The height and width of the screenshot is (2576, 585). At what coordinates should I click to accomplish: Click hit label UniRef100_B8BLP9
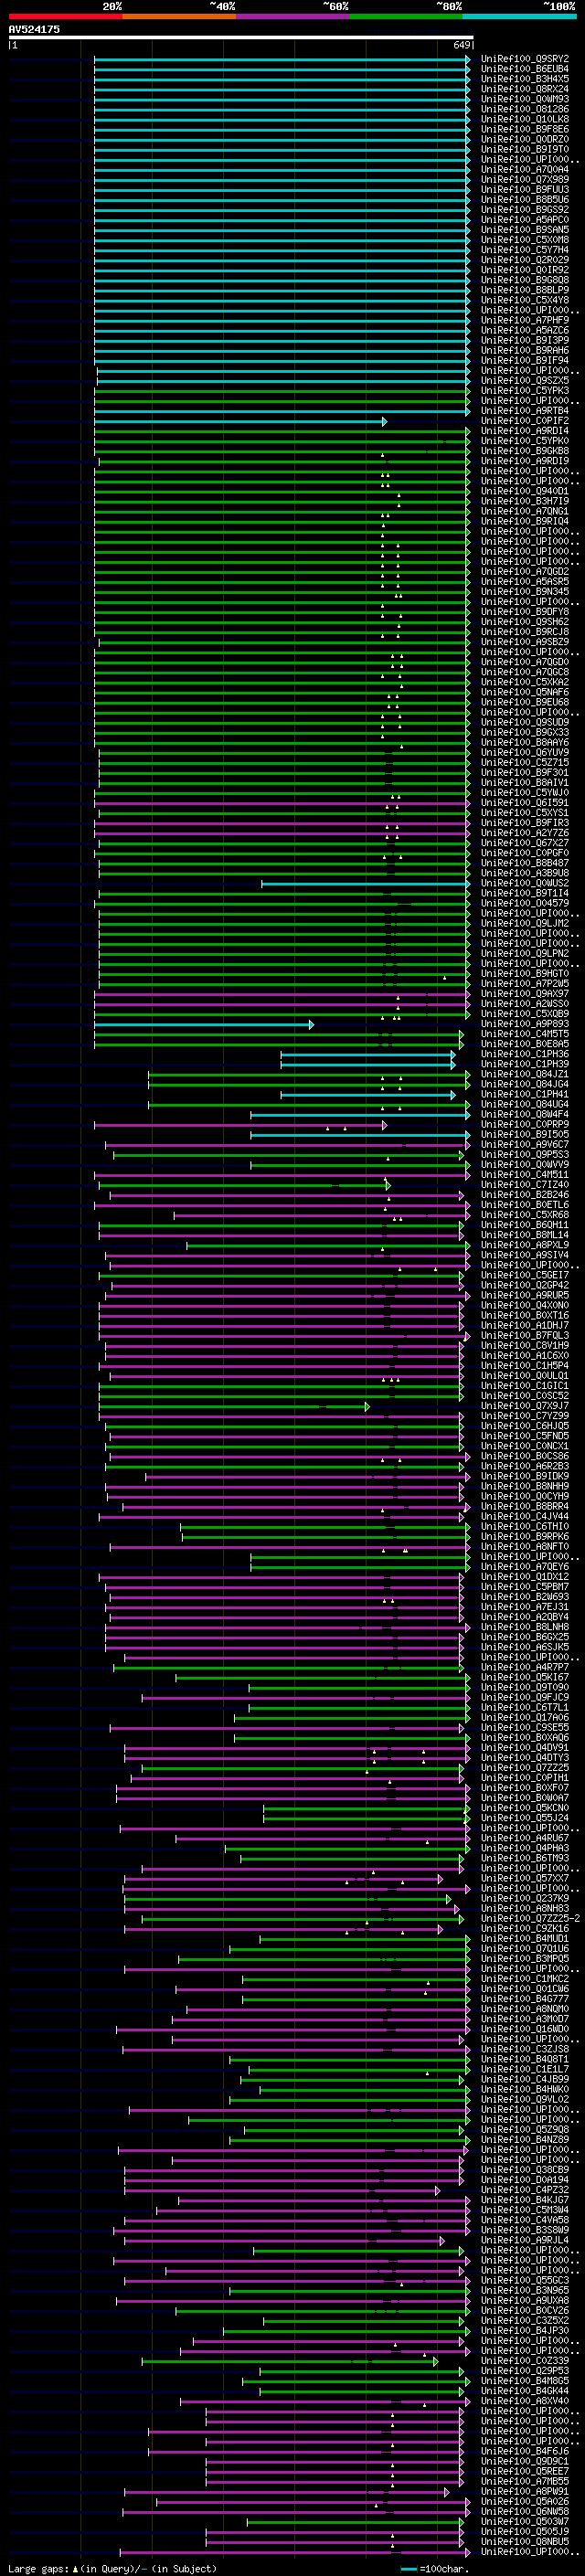pyautogui.click(x=524, y=290)
